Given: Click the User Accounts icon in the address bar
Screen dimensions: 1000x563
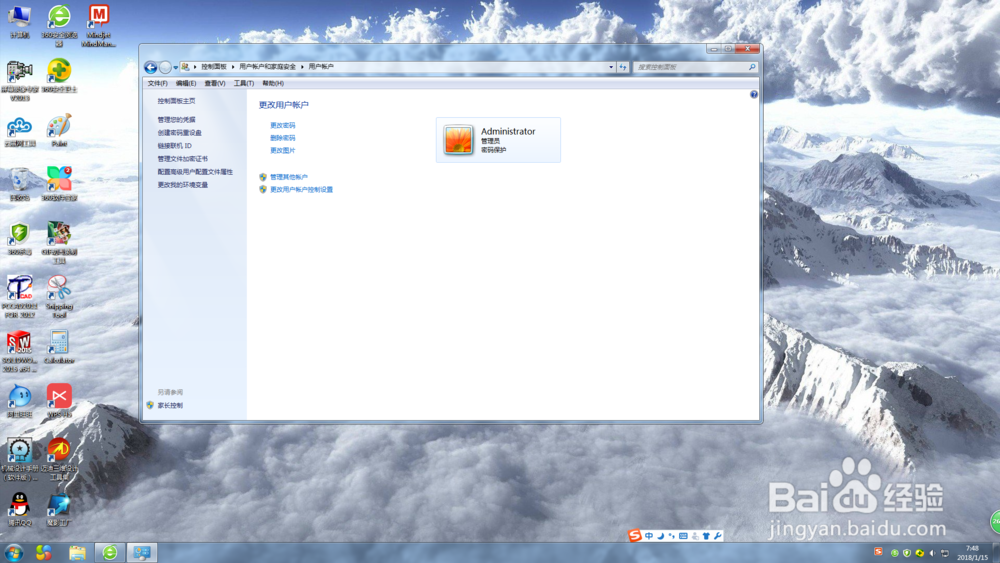Looking at the screenshot, I should click(186, 66).
